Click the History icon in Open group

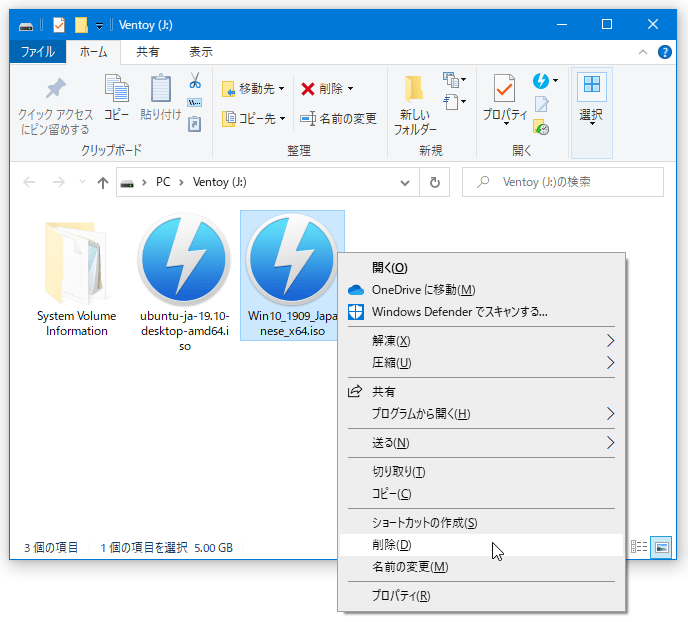click(541, 127)
